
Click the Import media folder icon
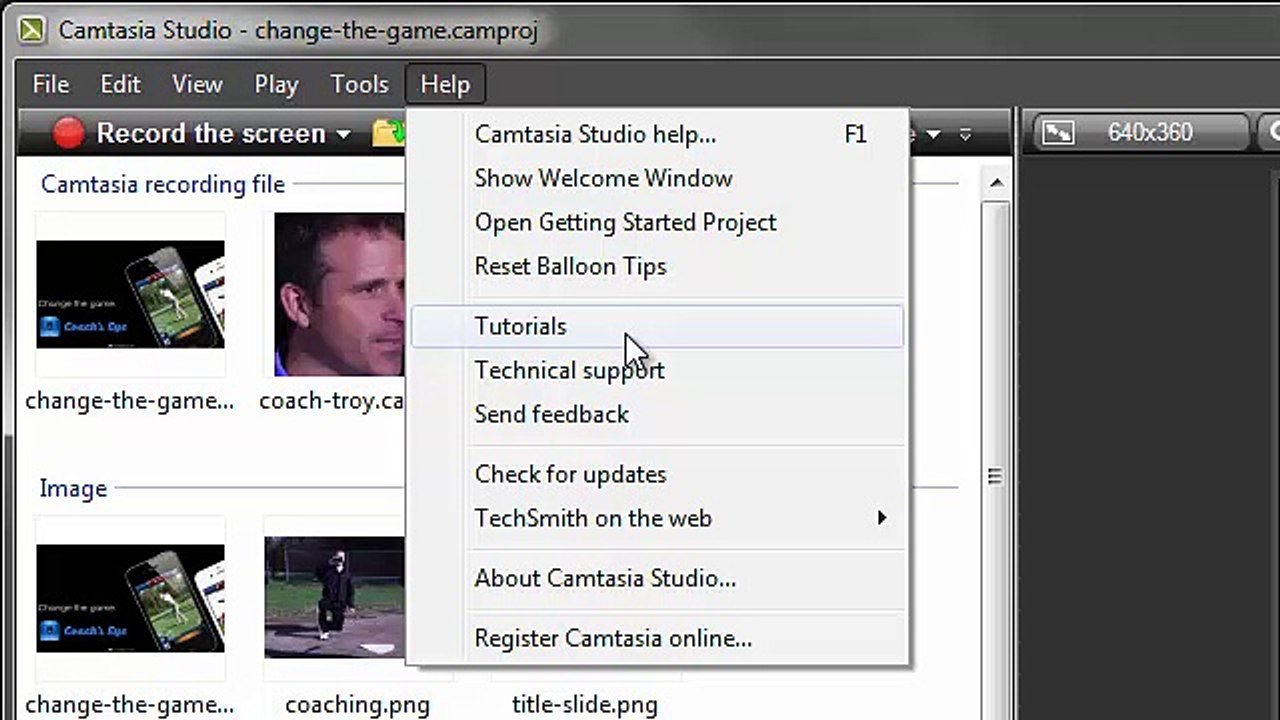(388, 133)
